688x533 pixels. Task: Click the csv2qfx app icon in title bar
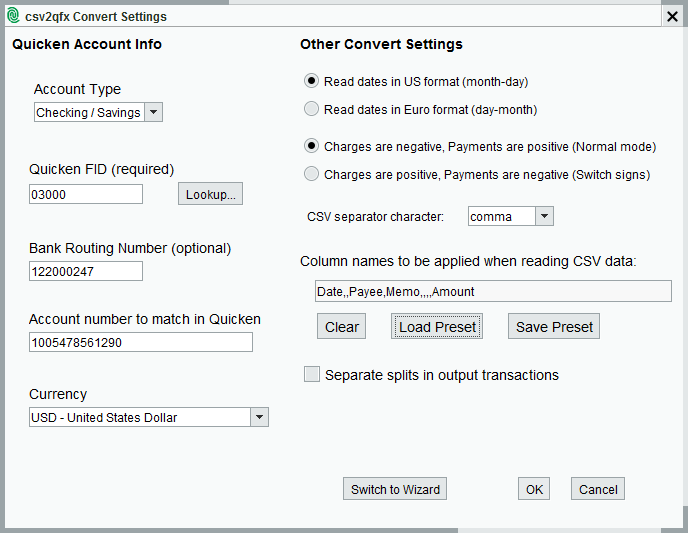(14, 16)
